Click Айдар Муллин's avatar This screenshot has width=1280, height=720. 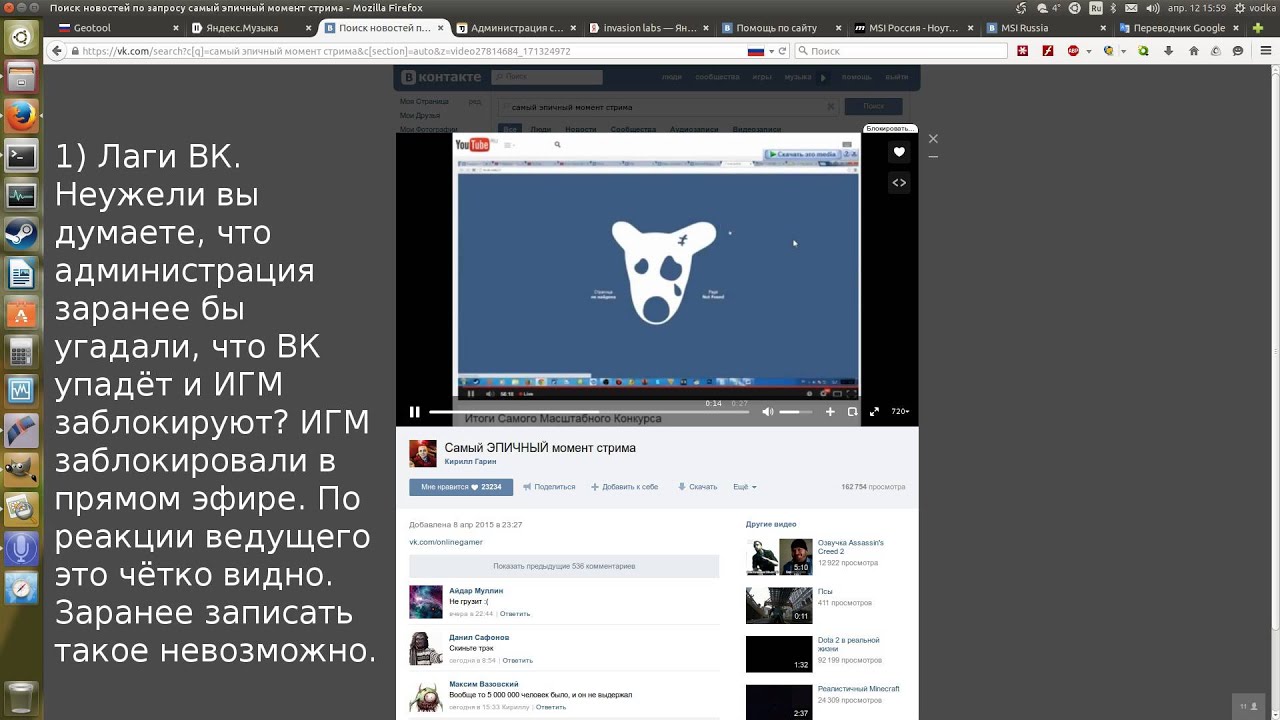tap(426, 602)
